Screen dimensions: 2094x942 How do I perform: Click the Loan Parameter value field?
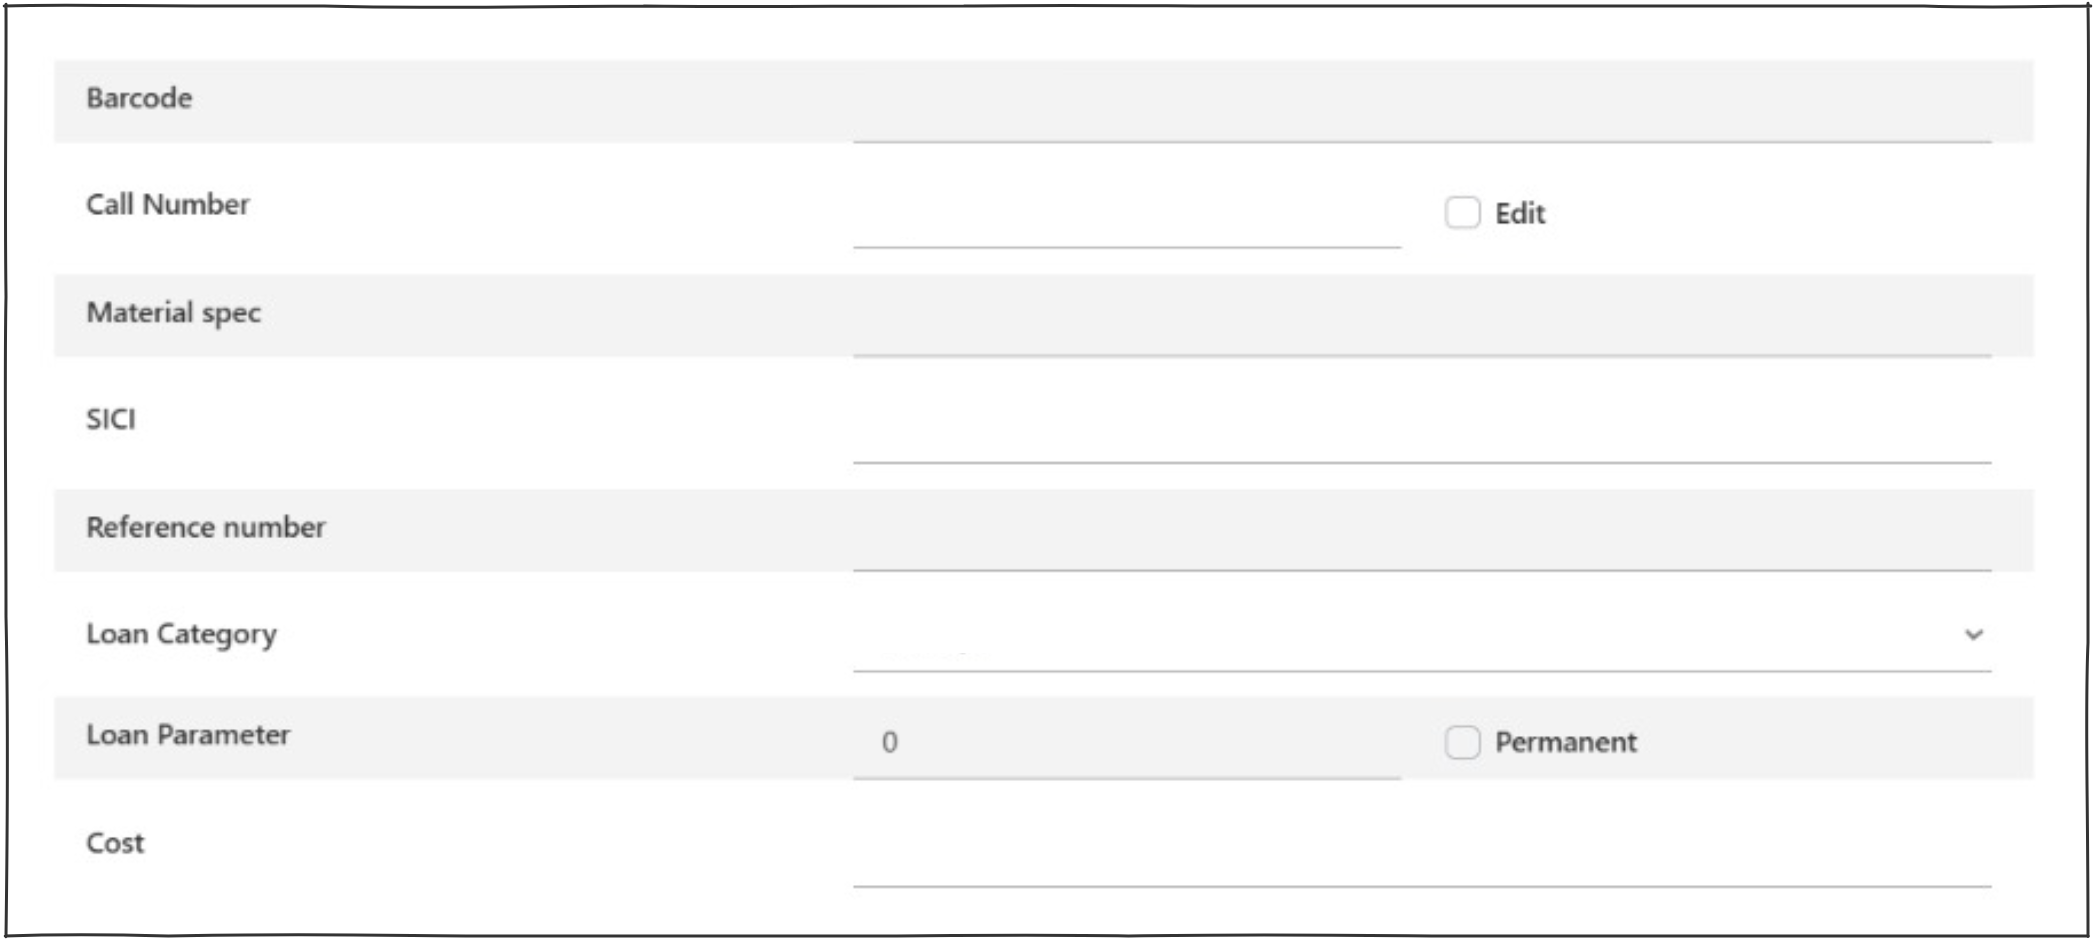tap(1126, 743)
